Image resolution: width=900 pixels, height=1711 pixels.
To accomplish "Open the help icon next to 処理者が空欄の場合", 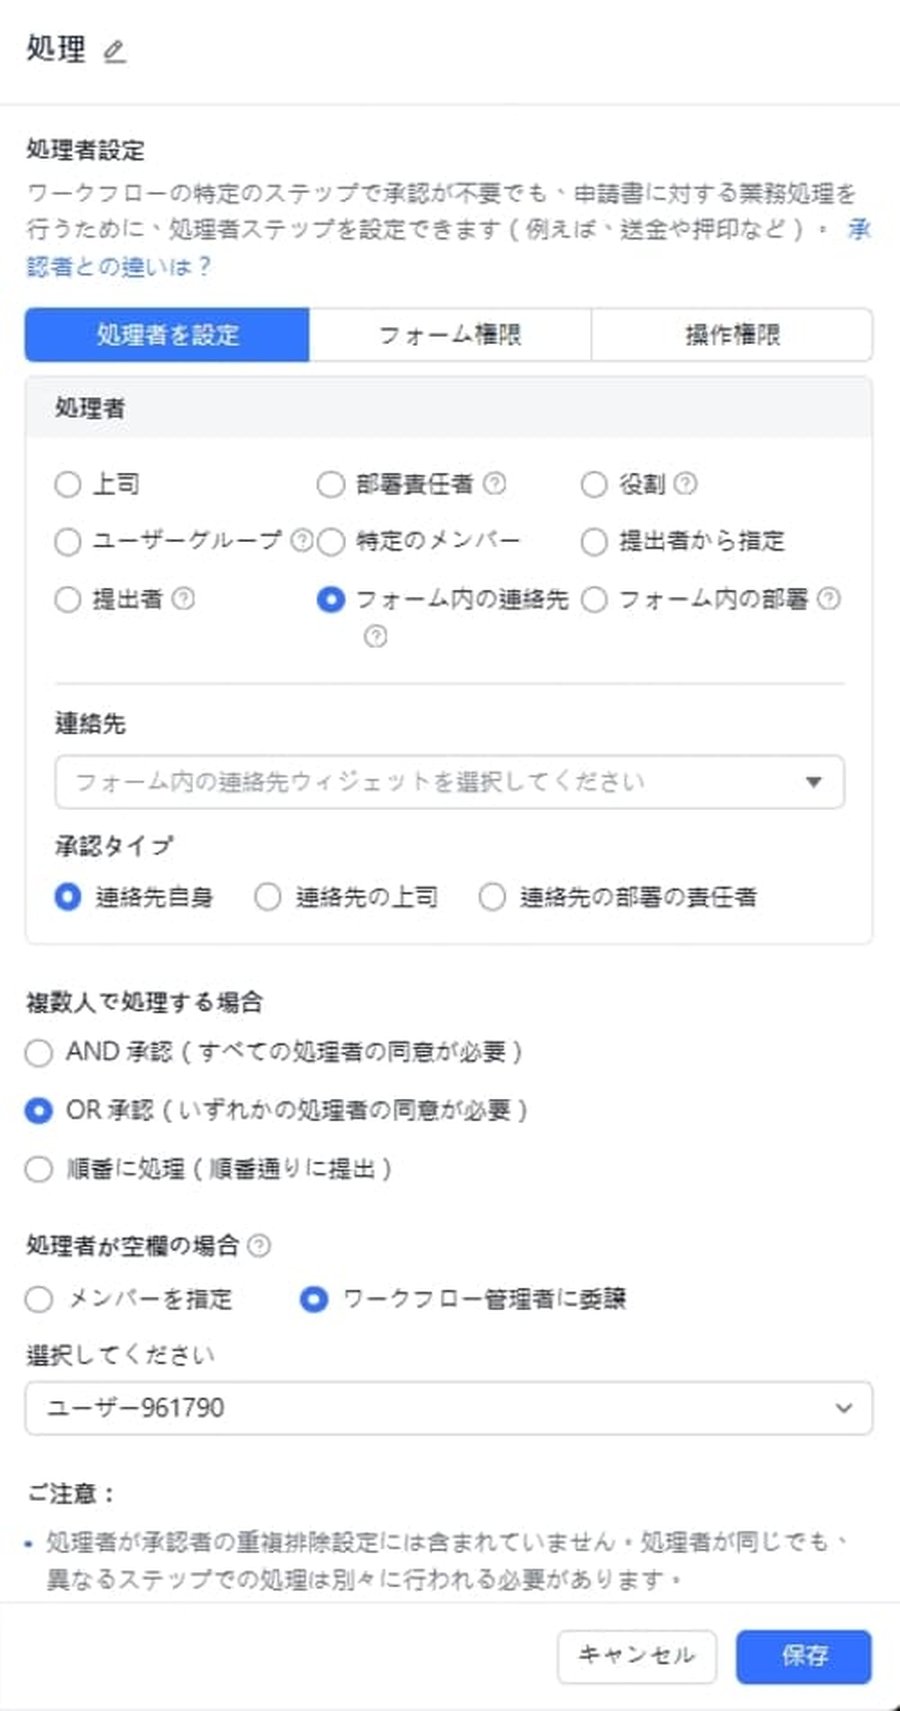I will [261, 1246].
